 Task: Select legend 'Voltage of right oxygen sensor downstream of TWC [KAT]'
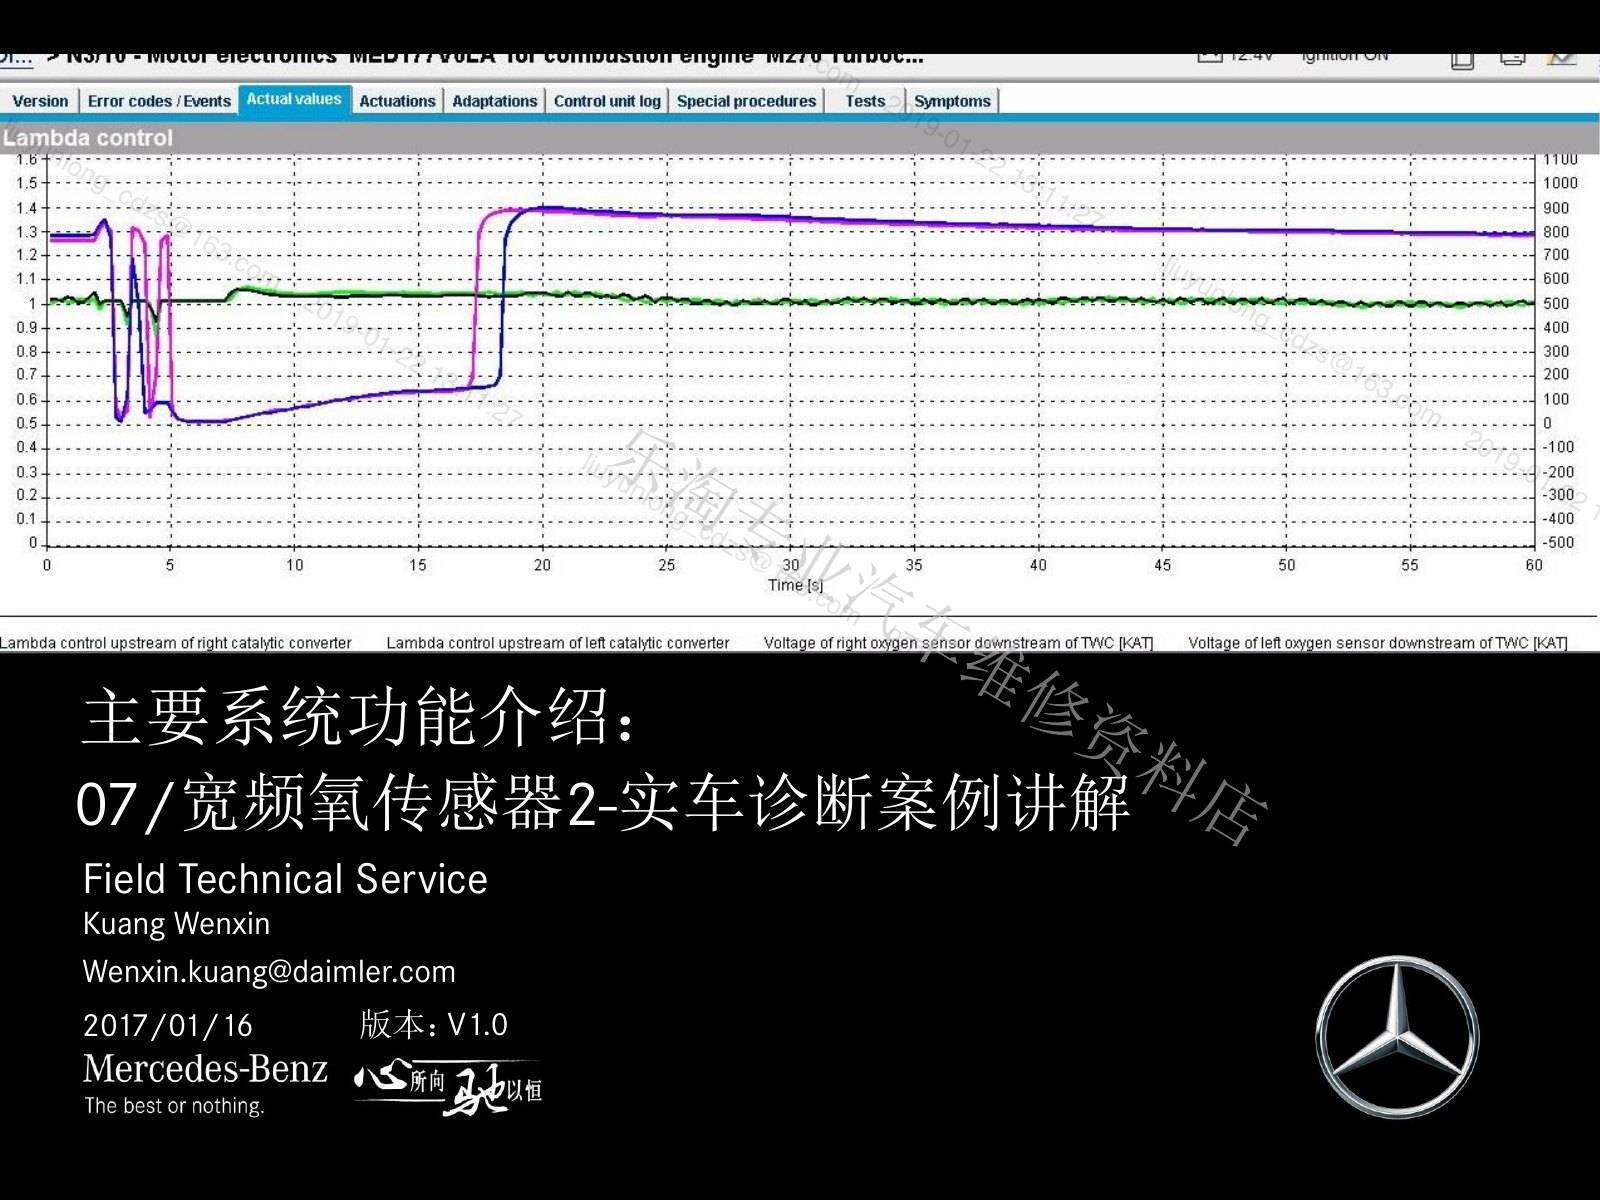point(958,643)
